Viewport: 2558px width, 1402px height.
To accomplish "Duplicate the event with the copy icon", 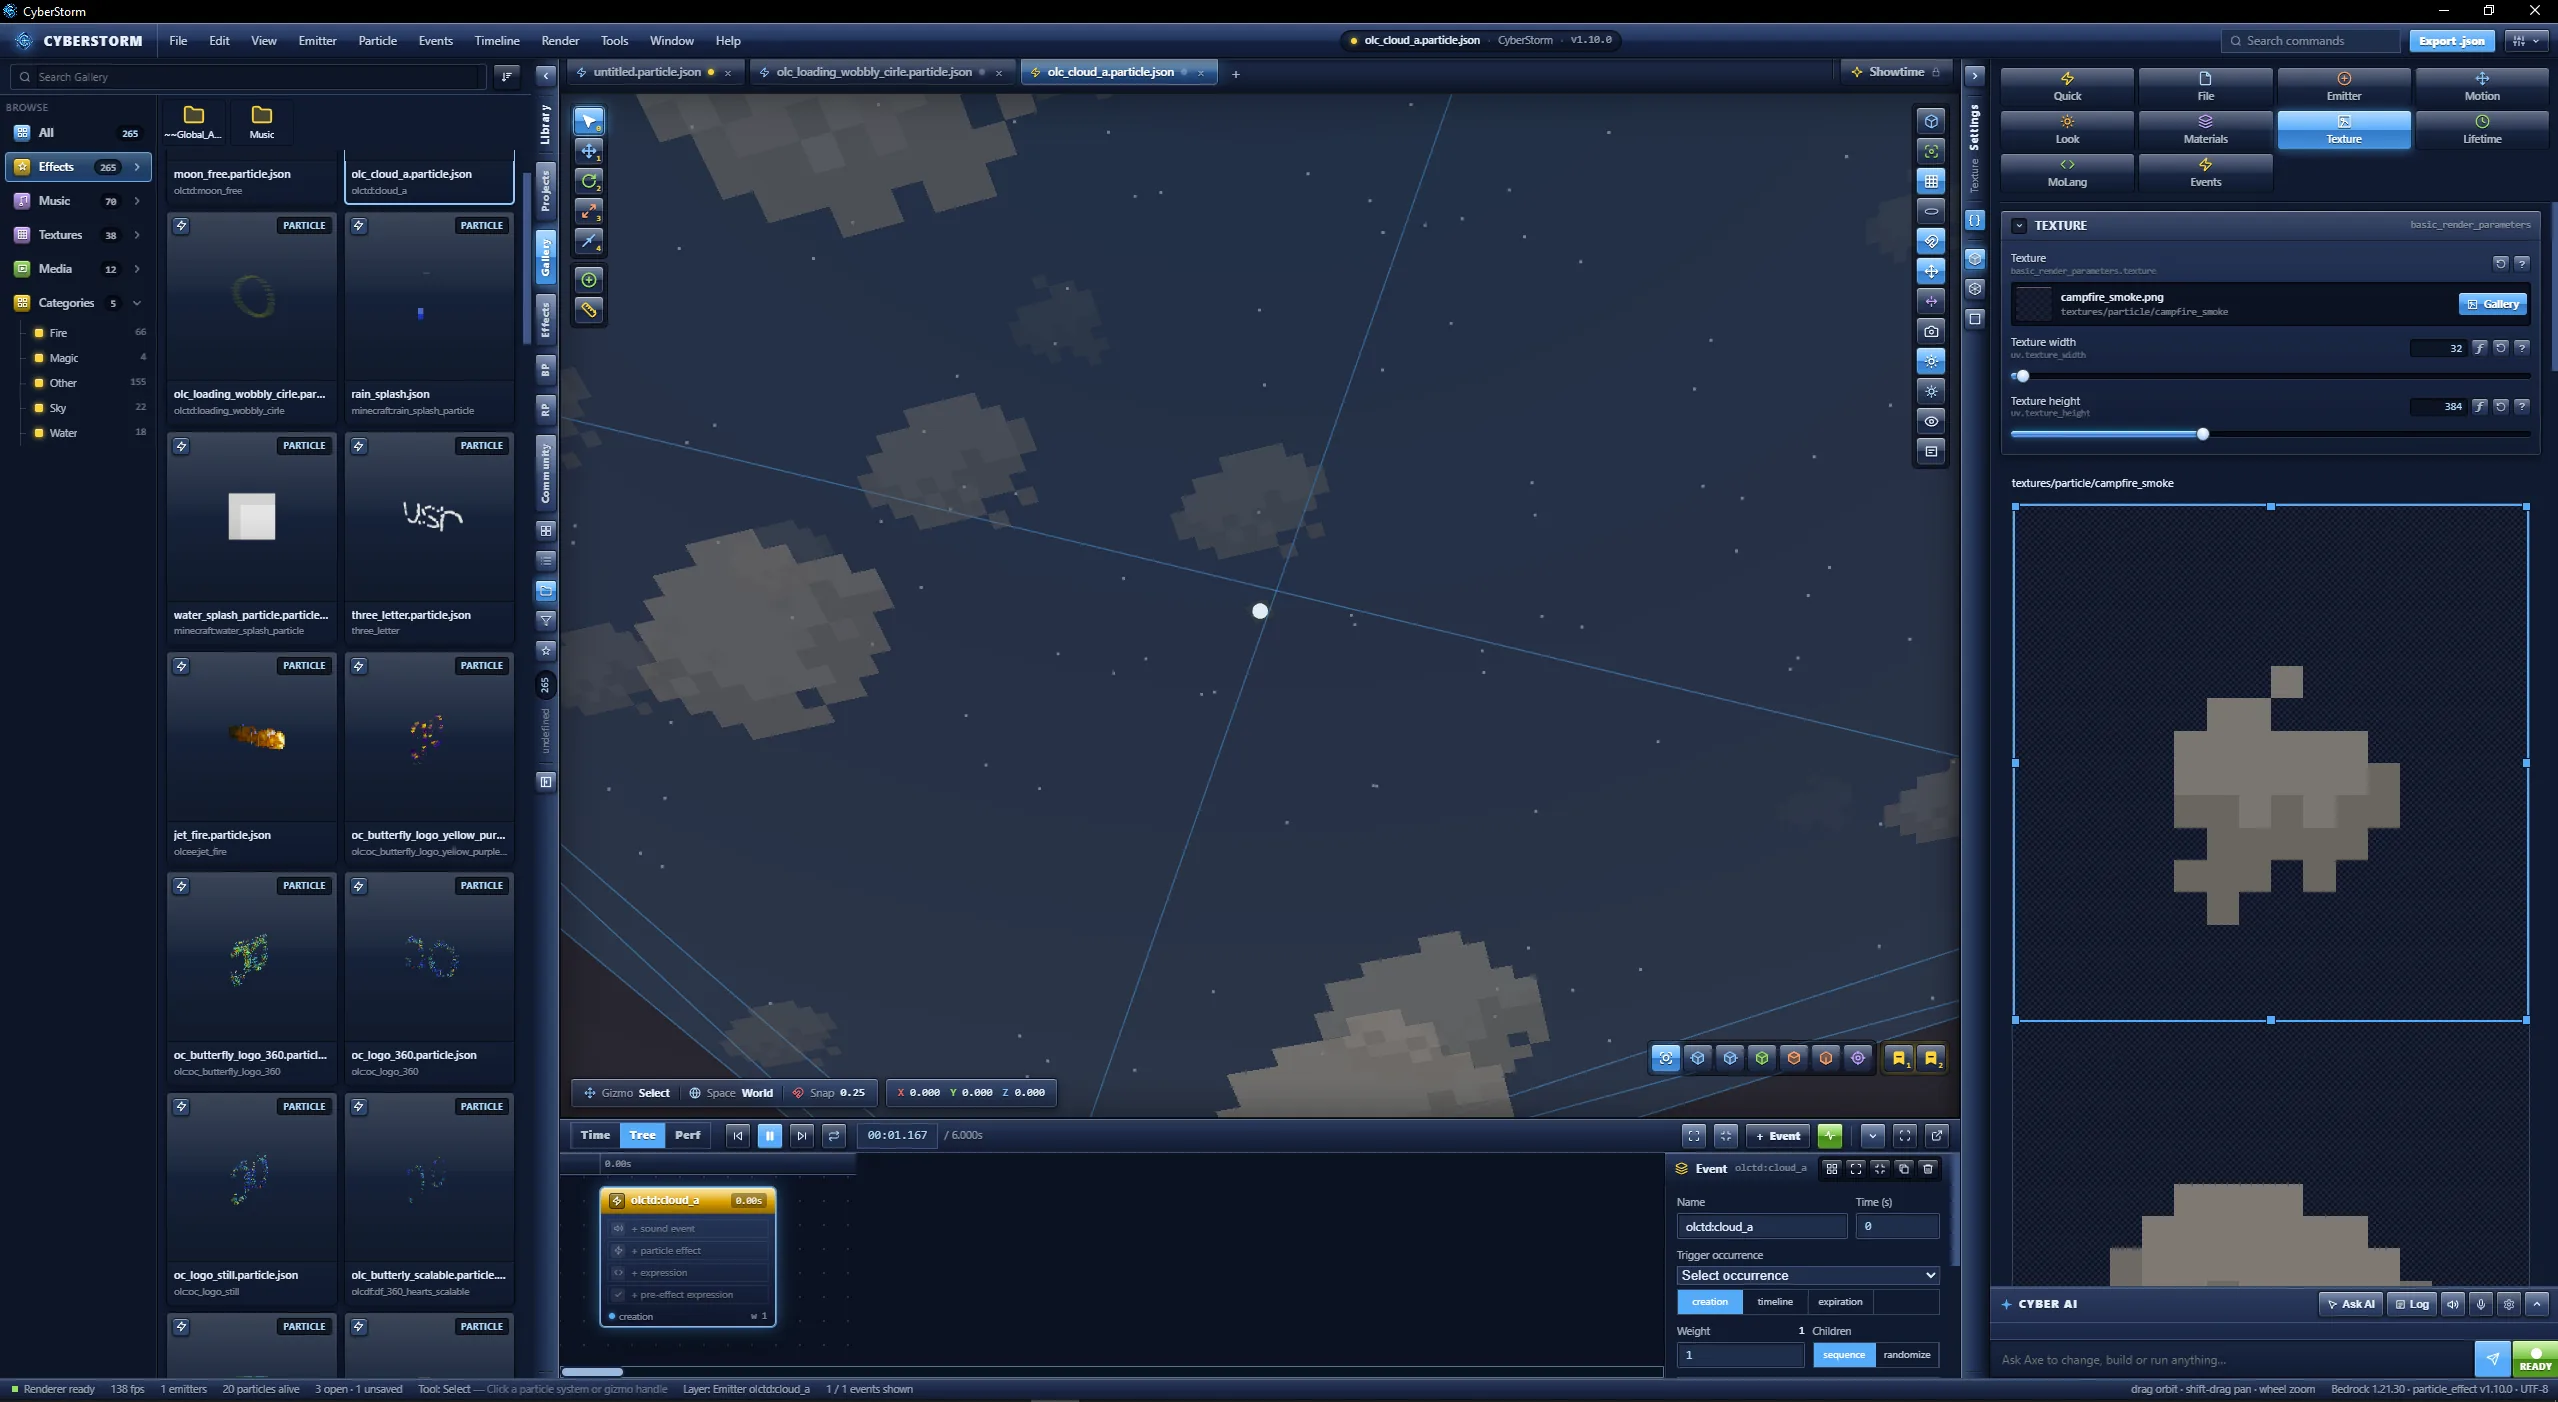I will [1903, 1168].
